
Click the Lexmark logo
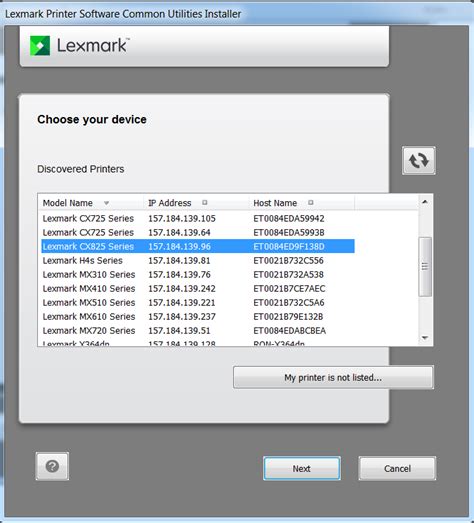tap(79, 45)
